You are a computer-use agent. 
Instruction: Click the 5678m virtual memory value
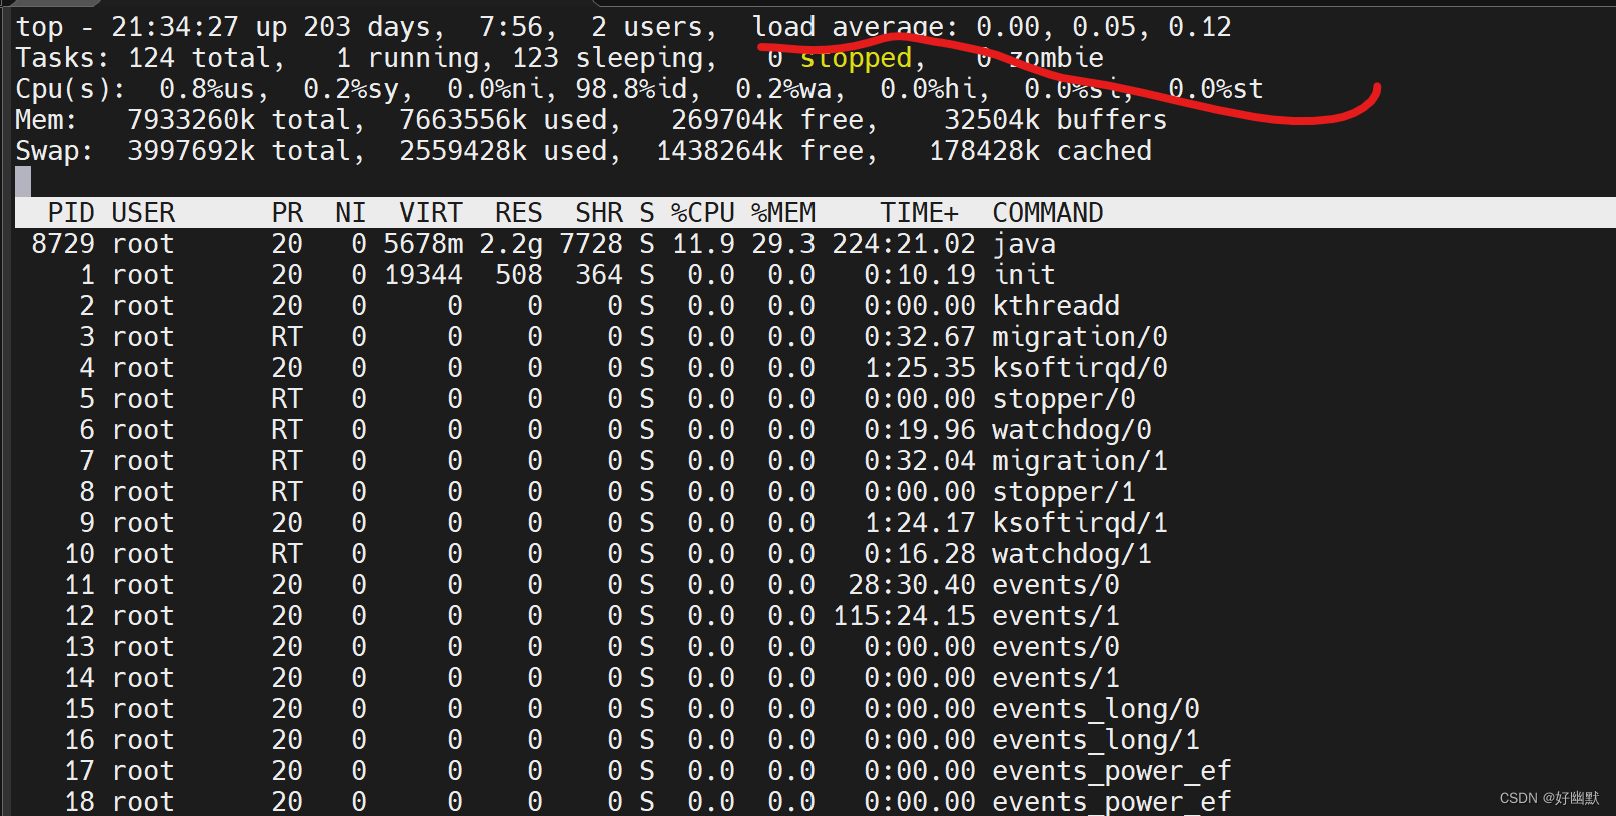[x=423, y=244]
